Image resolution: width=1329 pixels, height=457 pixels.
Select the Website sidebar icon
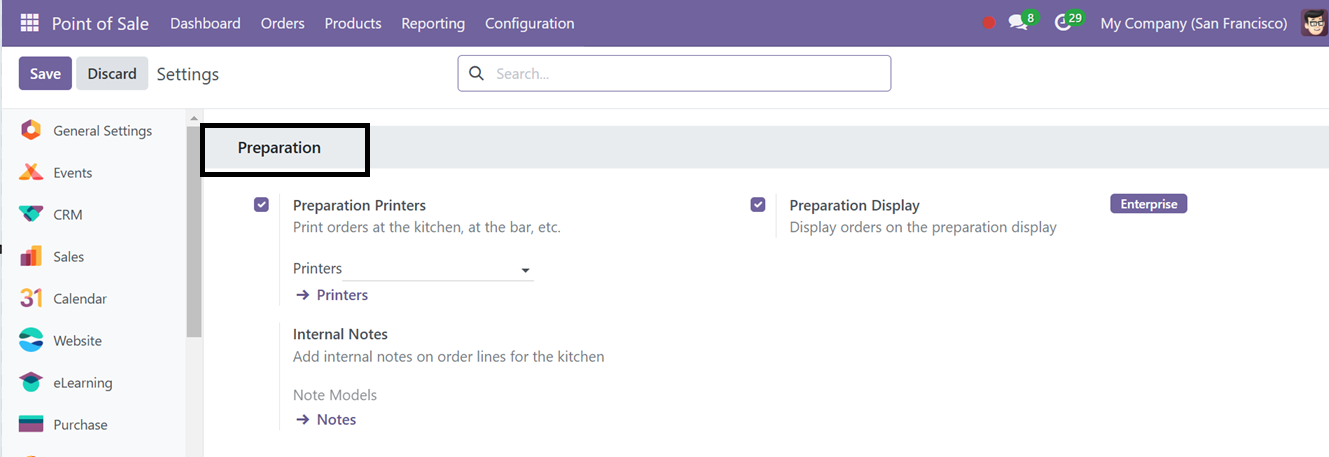pyautogui.click(x=31, y=341)
